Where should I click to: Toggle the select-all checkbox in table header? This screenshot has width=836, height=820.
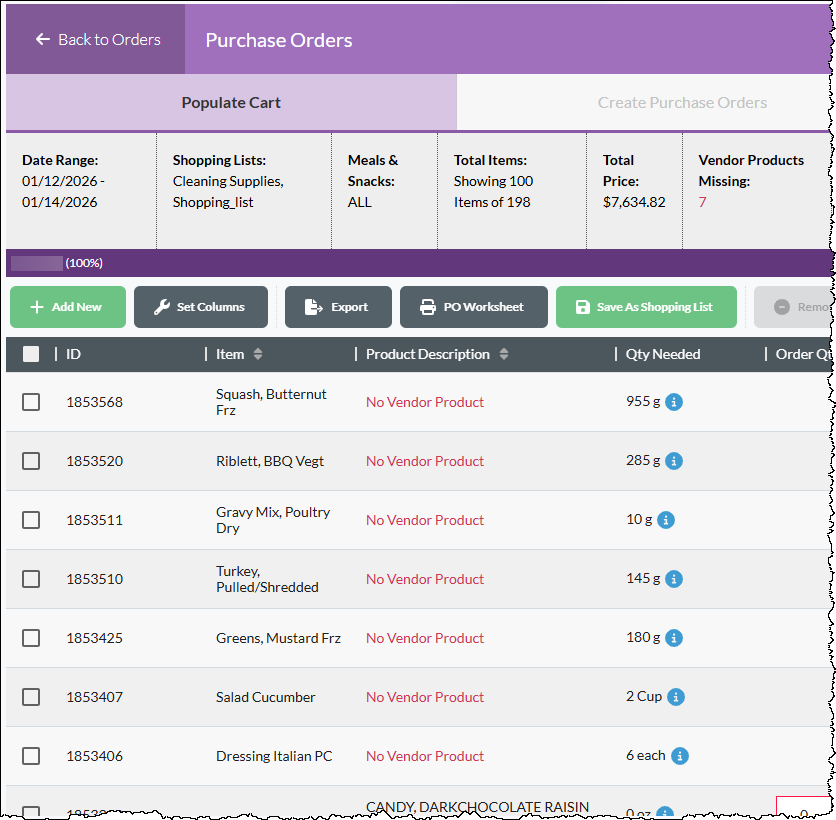(x=31, y=354)
